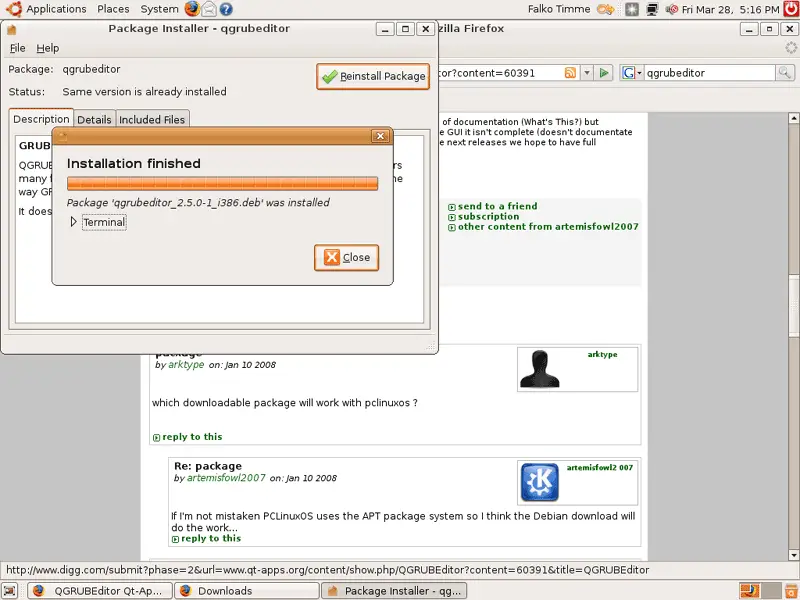Viewport: 800px width, 600px height.
Task: Click the green Go arrow in the Firefox address bar
Action: [x=604, y=73]
